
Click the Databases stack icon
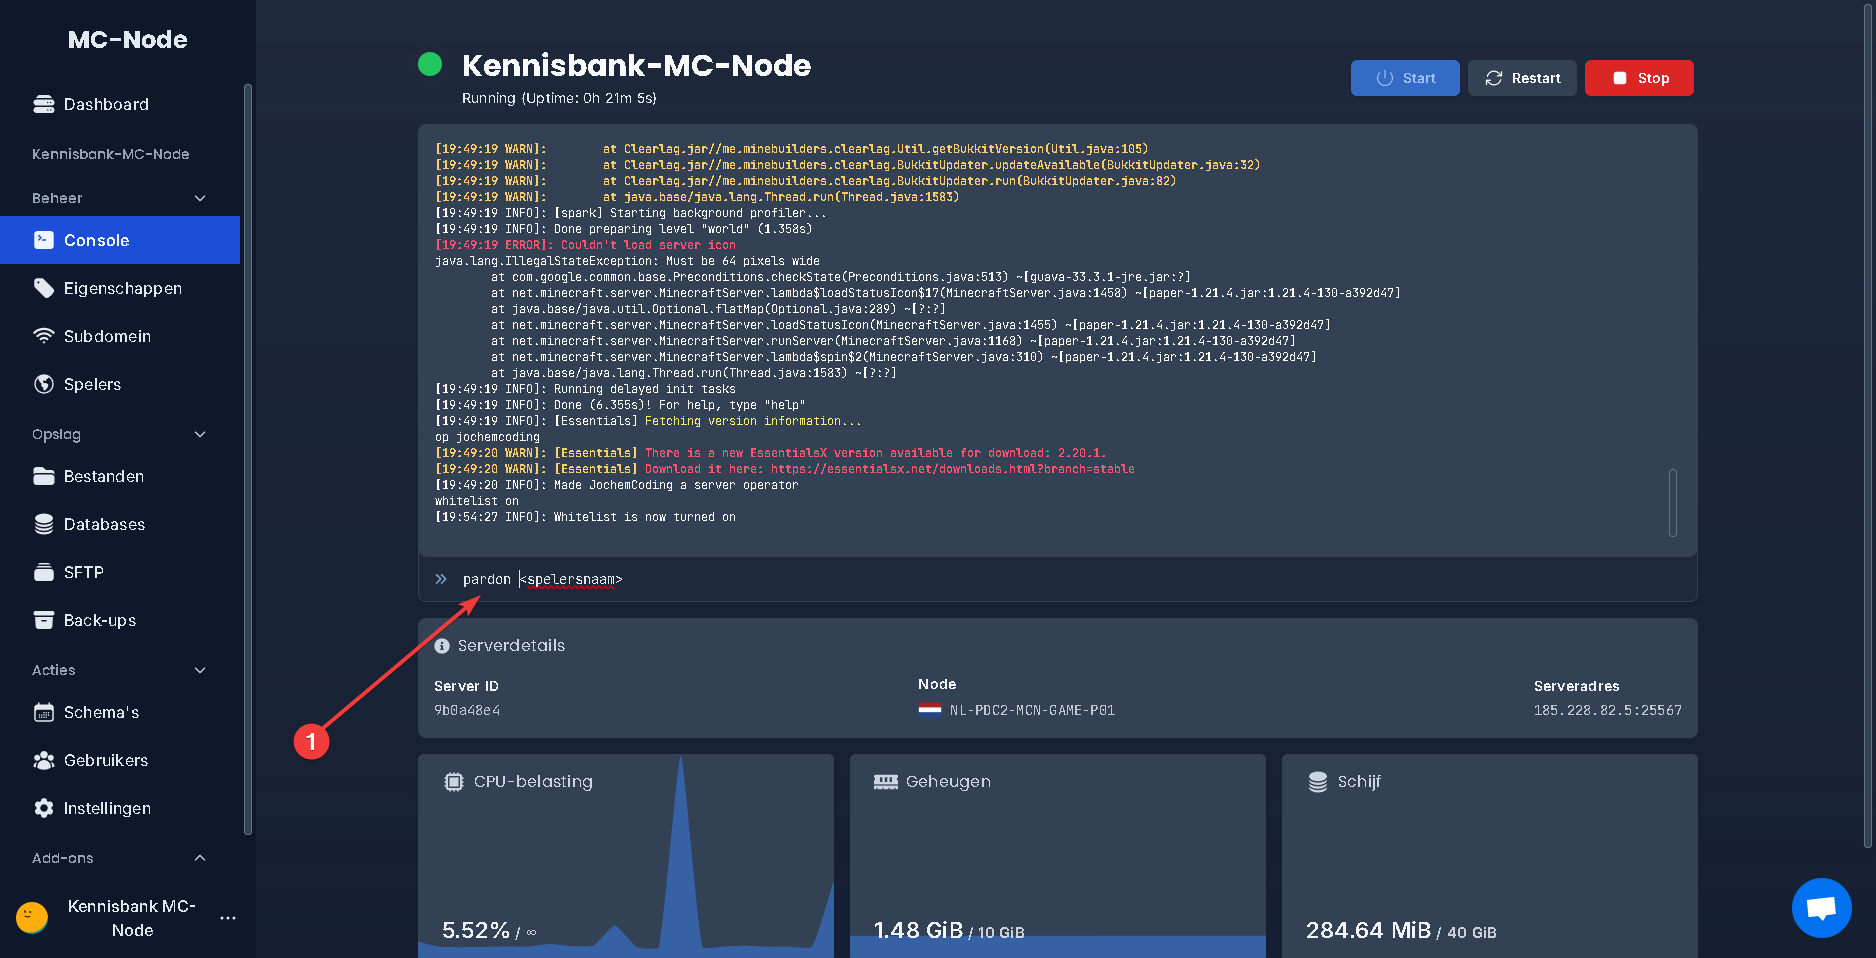point(44,524)
